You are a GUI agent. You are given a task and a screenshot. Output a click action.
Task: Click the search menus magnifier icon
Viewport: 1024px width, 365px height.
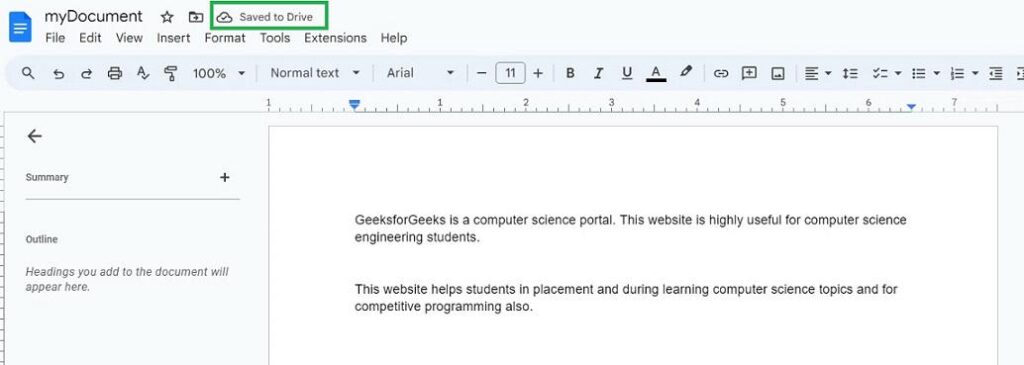coord(28,73)
